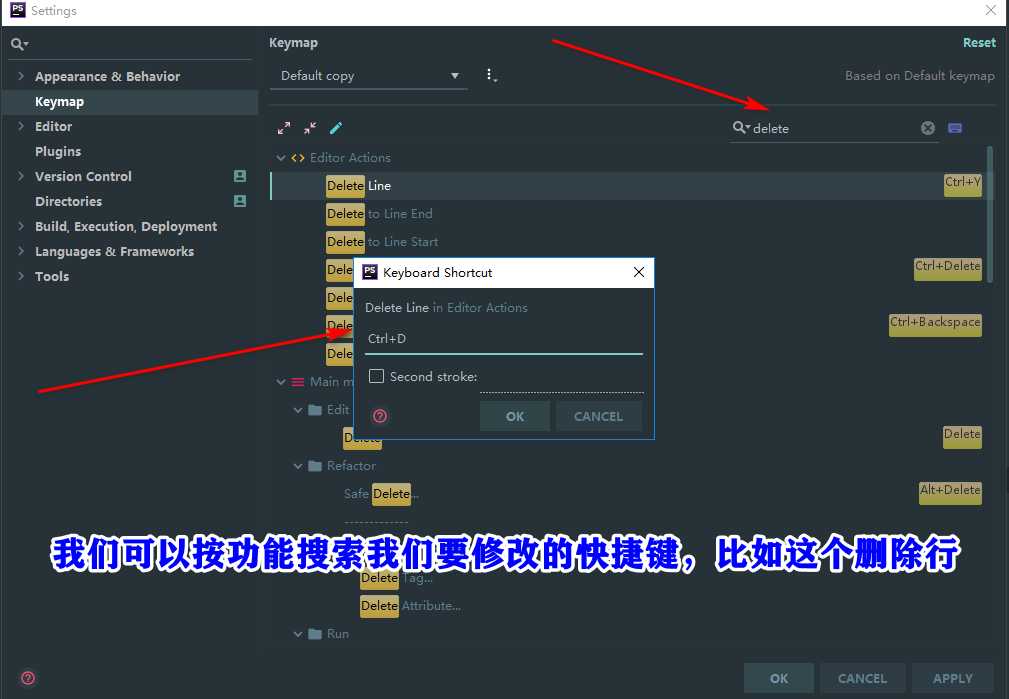Click the project-level icon beside Version Control
This screenshot has height=699, width=1009.
coord(239,176)
